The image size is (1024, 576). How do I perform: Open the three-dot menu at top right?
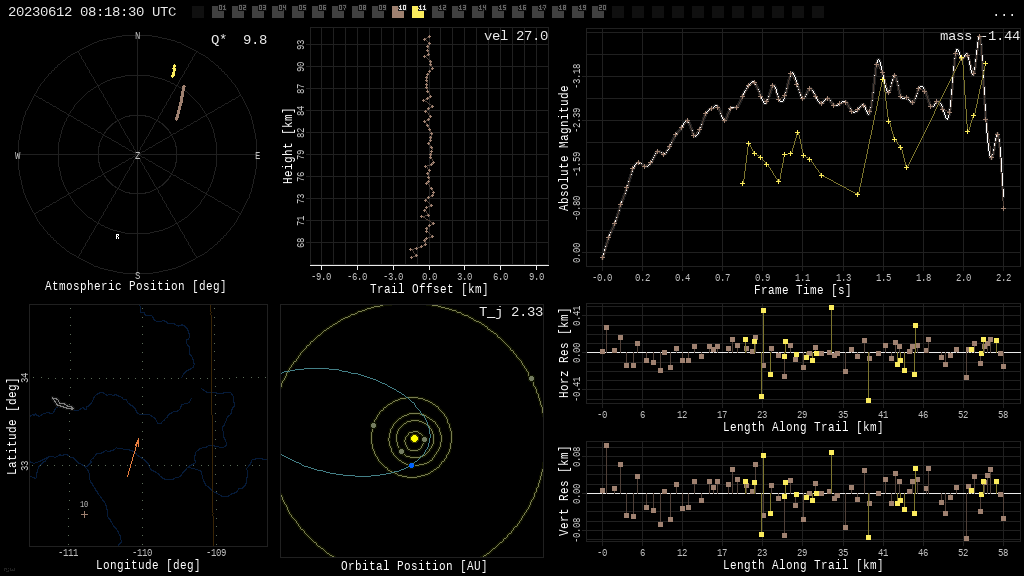pos(1003,14)
